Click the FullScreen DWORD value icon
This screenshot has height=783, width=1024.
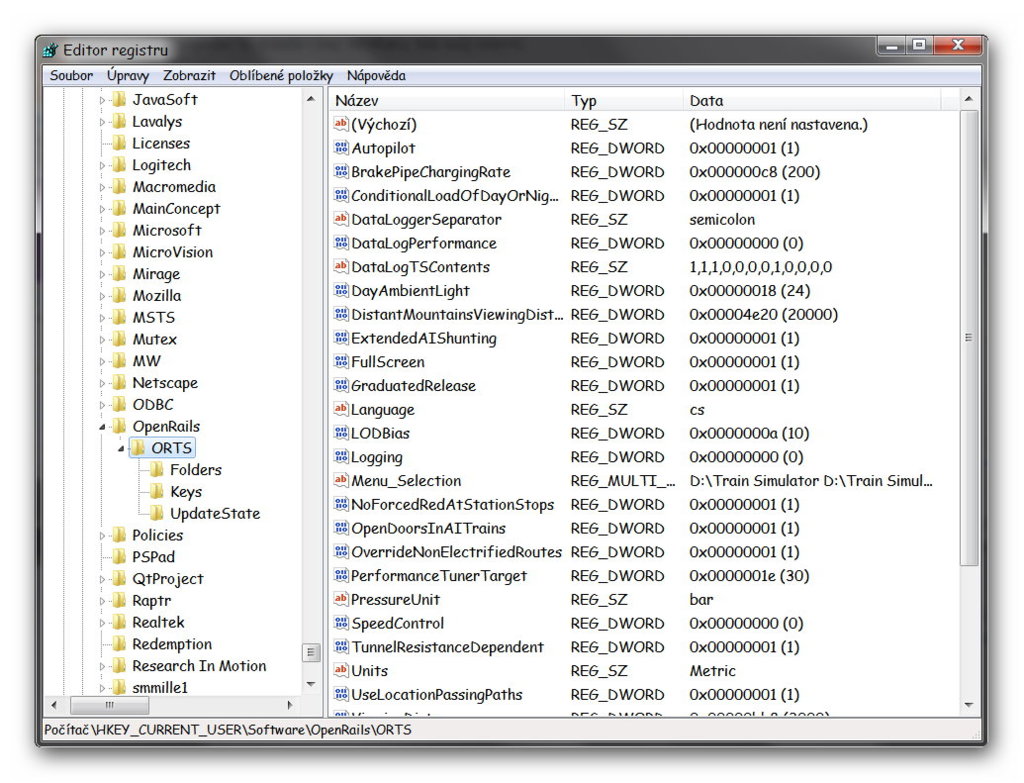point(341,362)
